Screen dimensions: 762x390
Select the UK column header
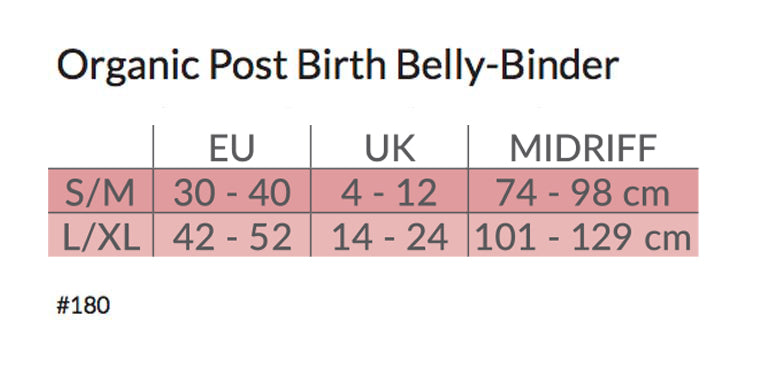click(390, 148)
